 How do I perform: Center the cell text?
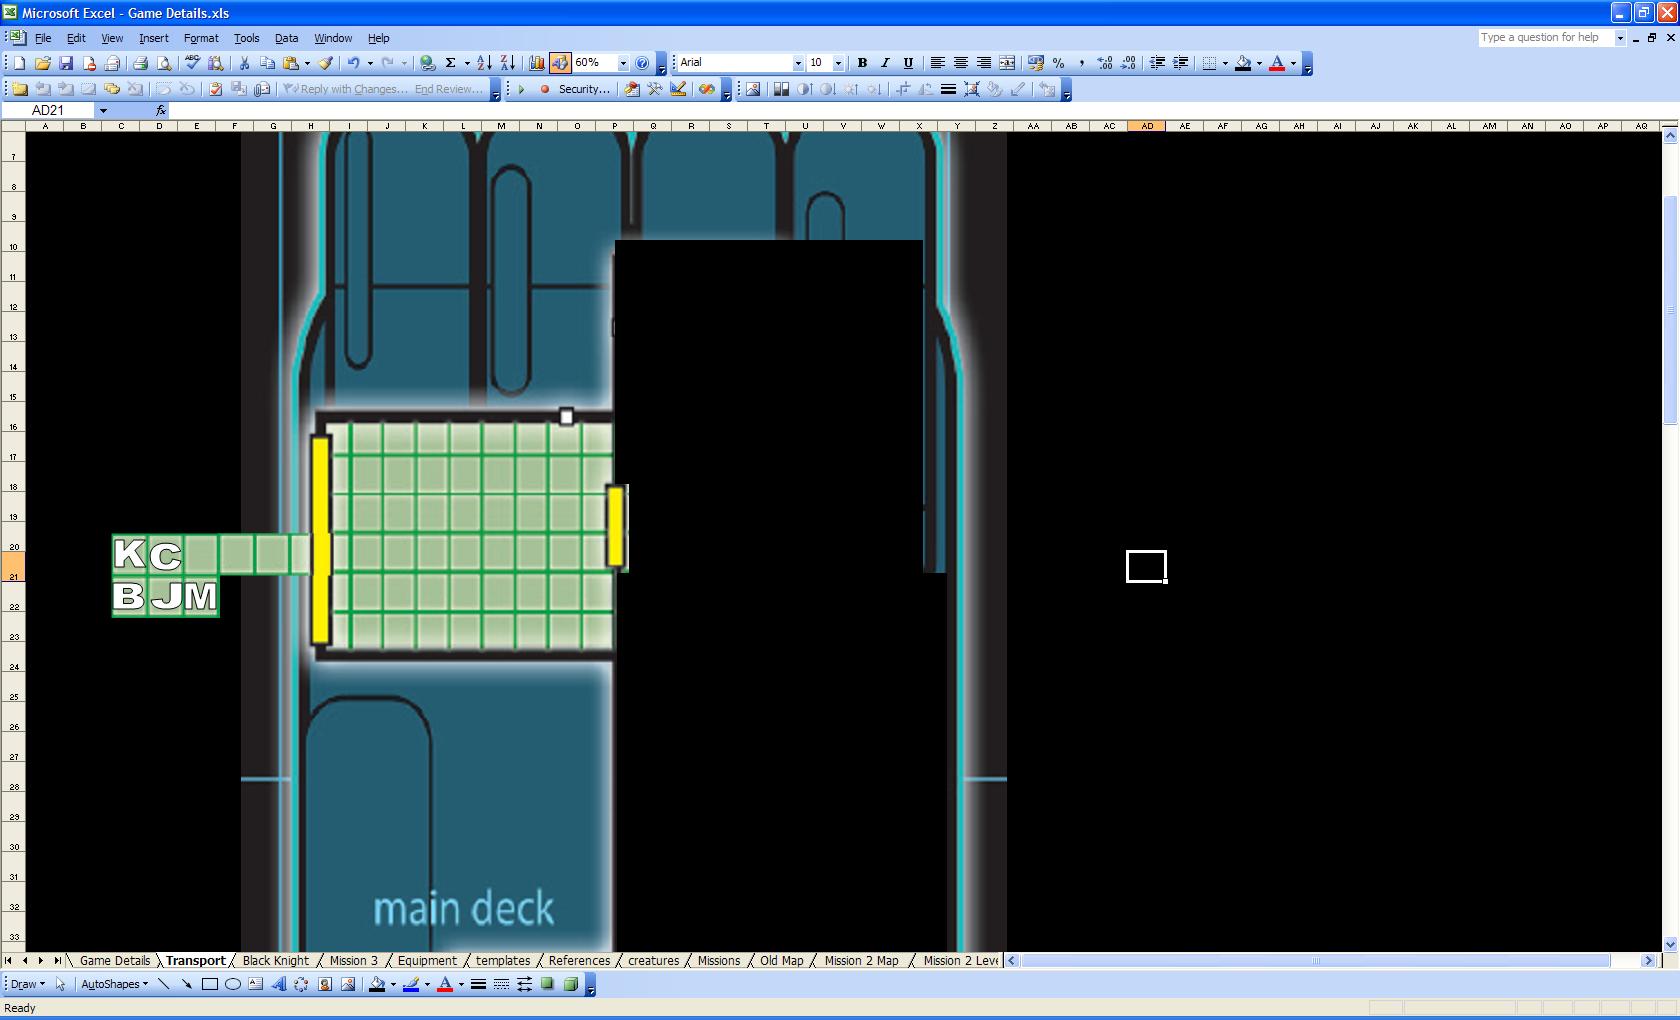(960, 63)
